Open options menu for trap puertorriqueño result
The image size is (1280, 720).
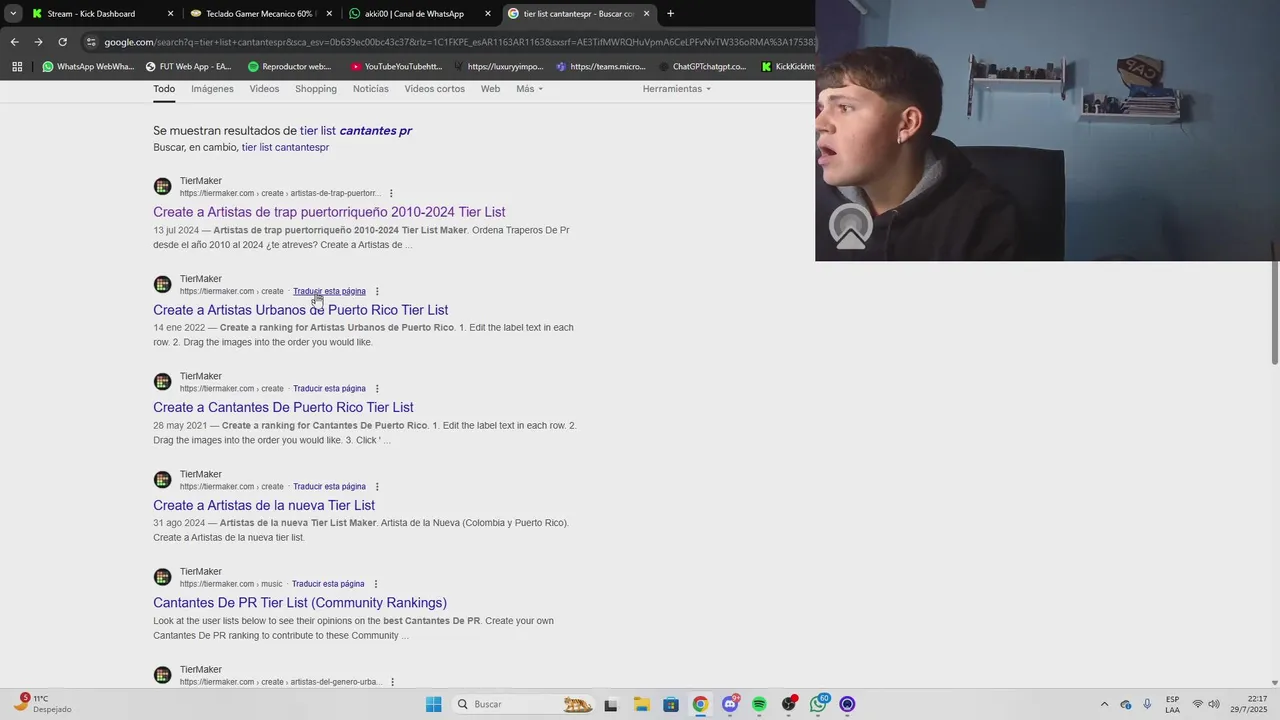(x=391, y=194)
